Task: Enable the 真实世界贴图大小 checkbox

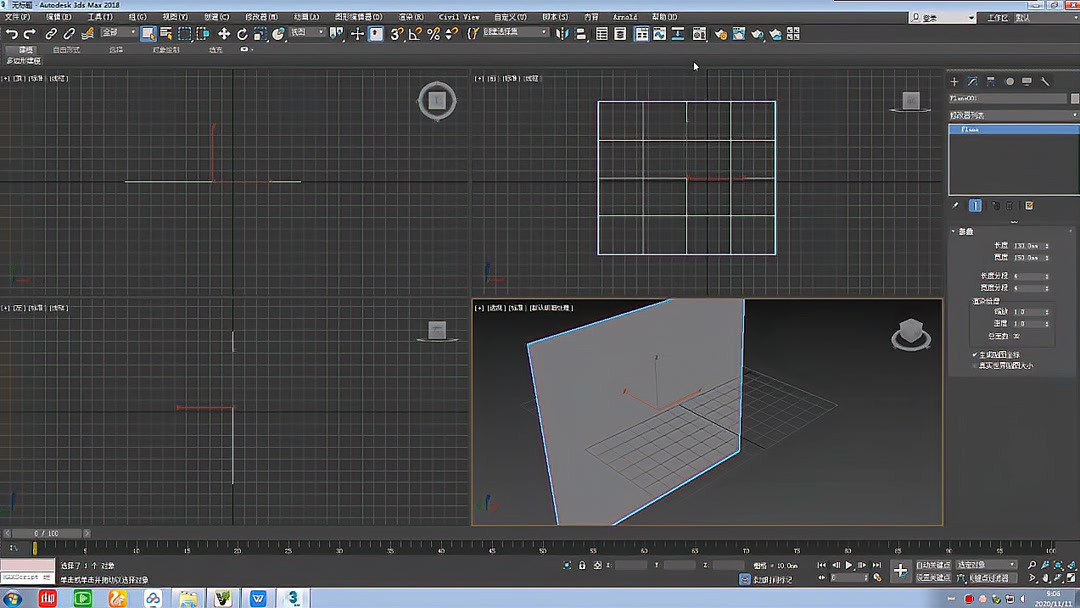Action: coord(975,365)
